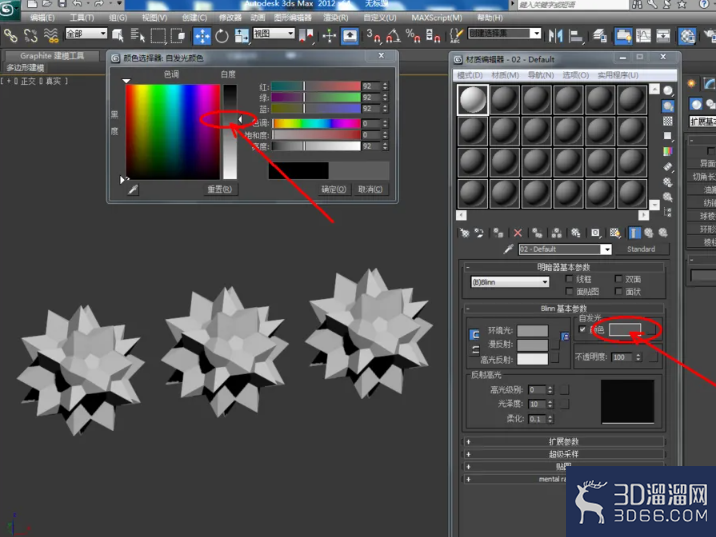Open the MAXScript(M) menu
This screenshot has height=537, width=716.
pyautogui.click(x=437, y=17)
